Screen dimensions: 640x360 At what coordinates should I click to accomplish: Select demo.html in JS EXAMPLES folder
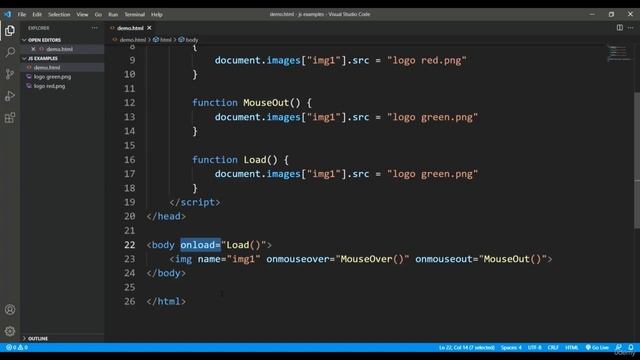47,67
